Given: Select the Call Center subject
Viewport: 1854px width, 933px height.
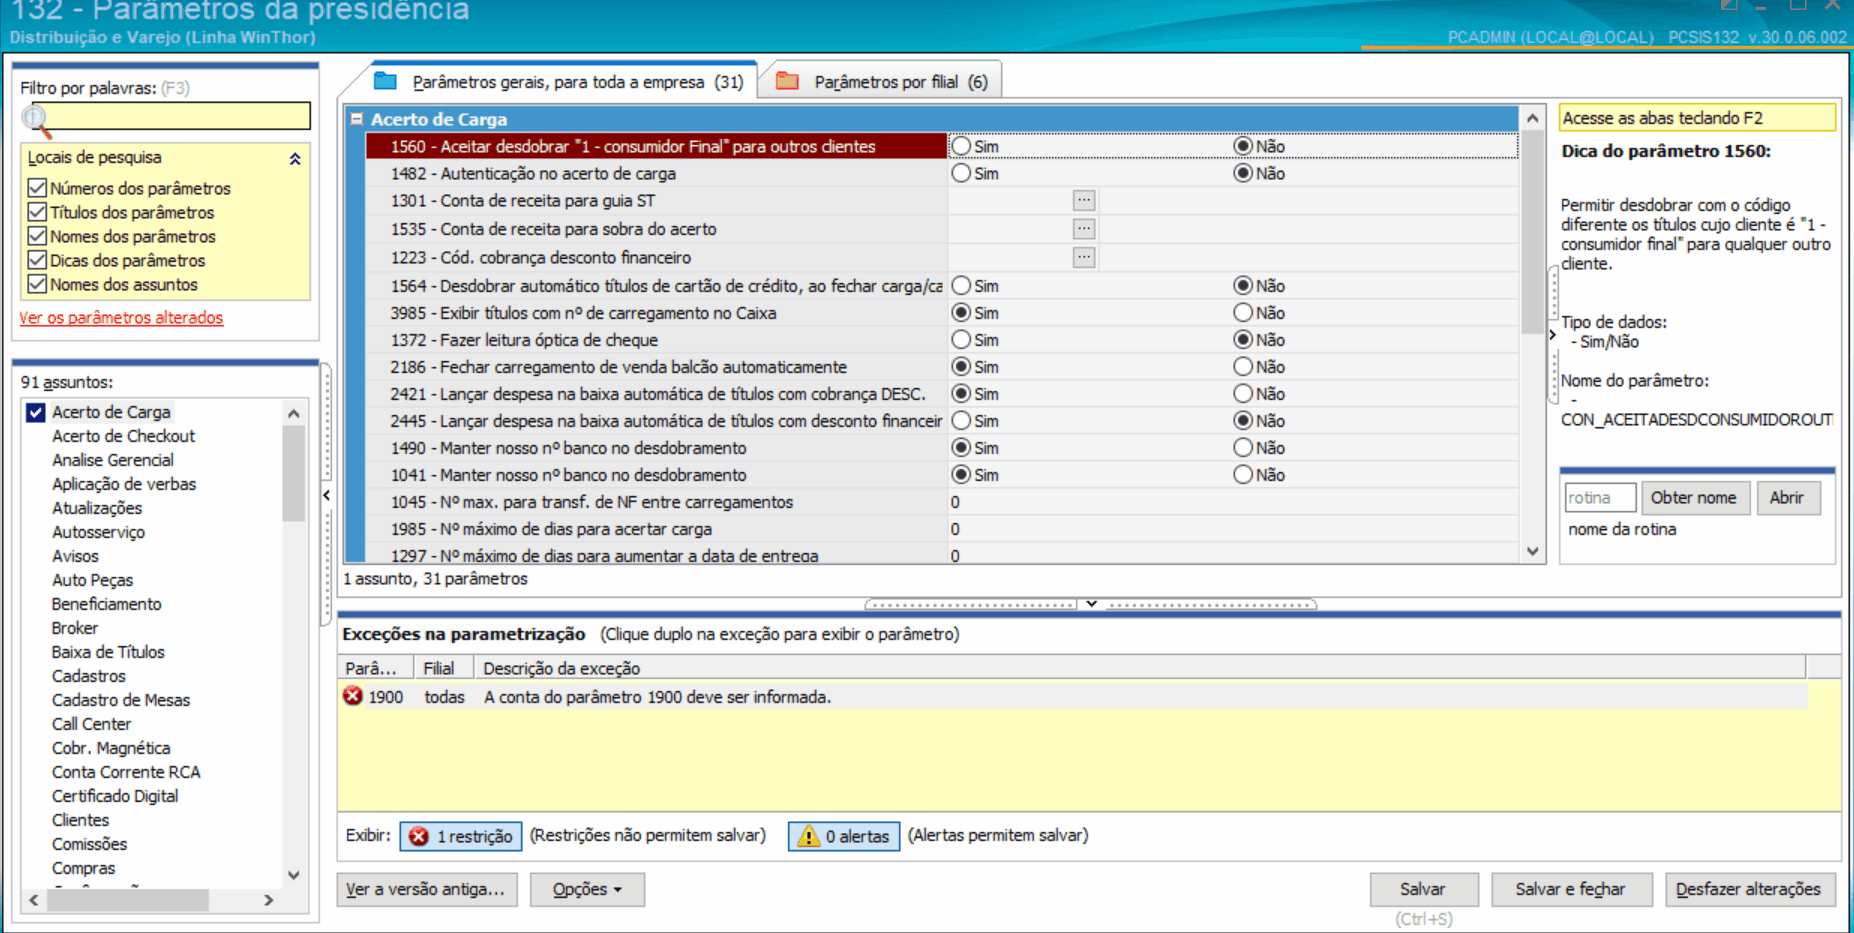Looking at the screenshot, I should tap(92, 724).
